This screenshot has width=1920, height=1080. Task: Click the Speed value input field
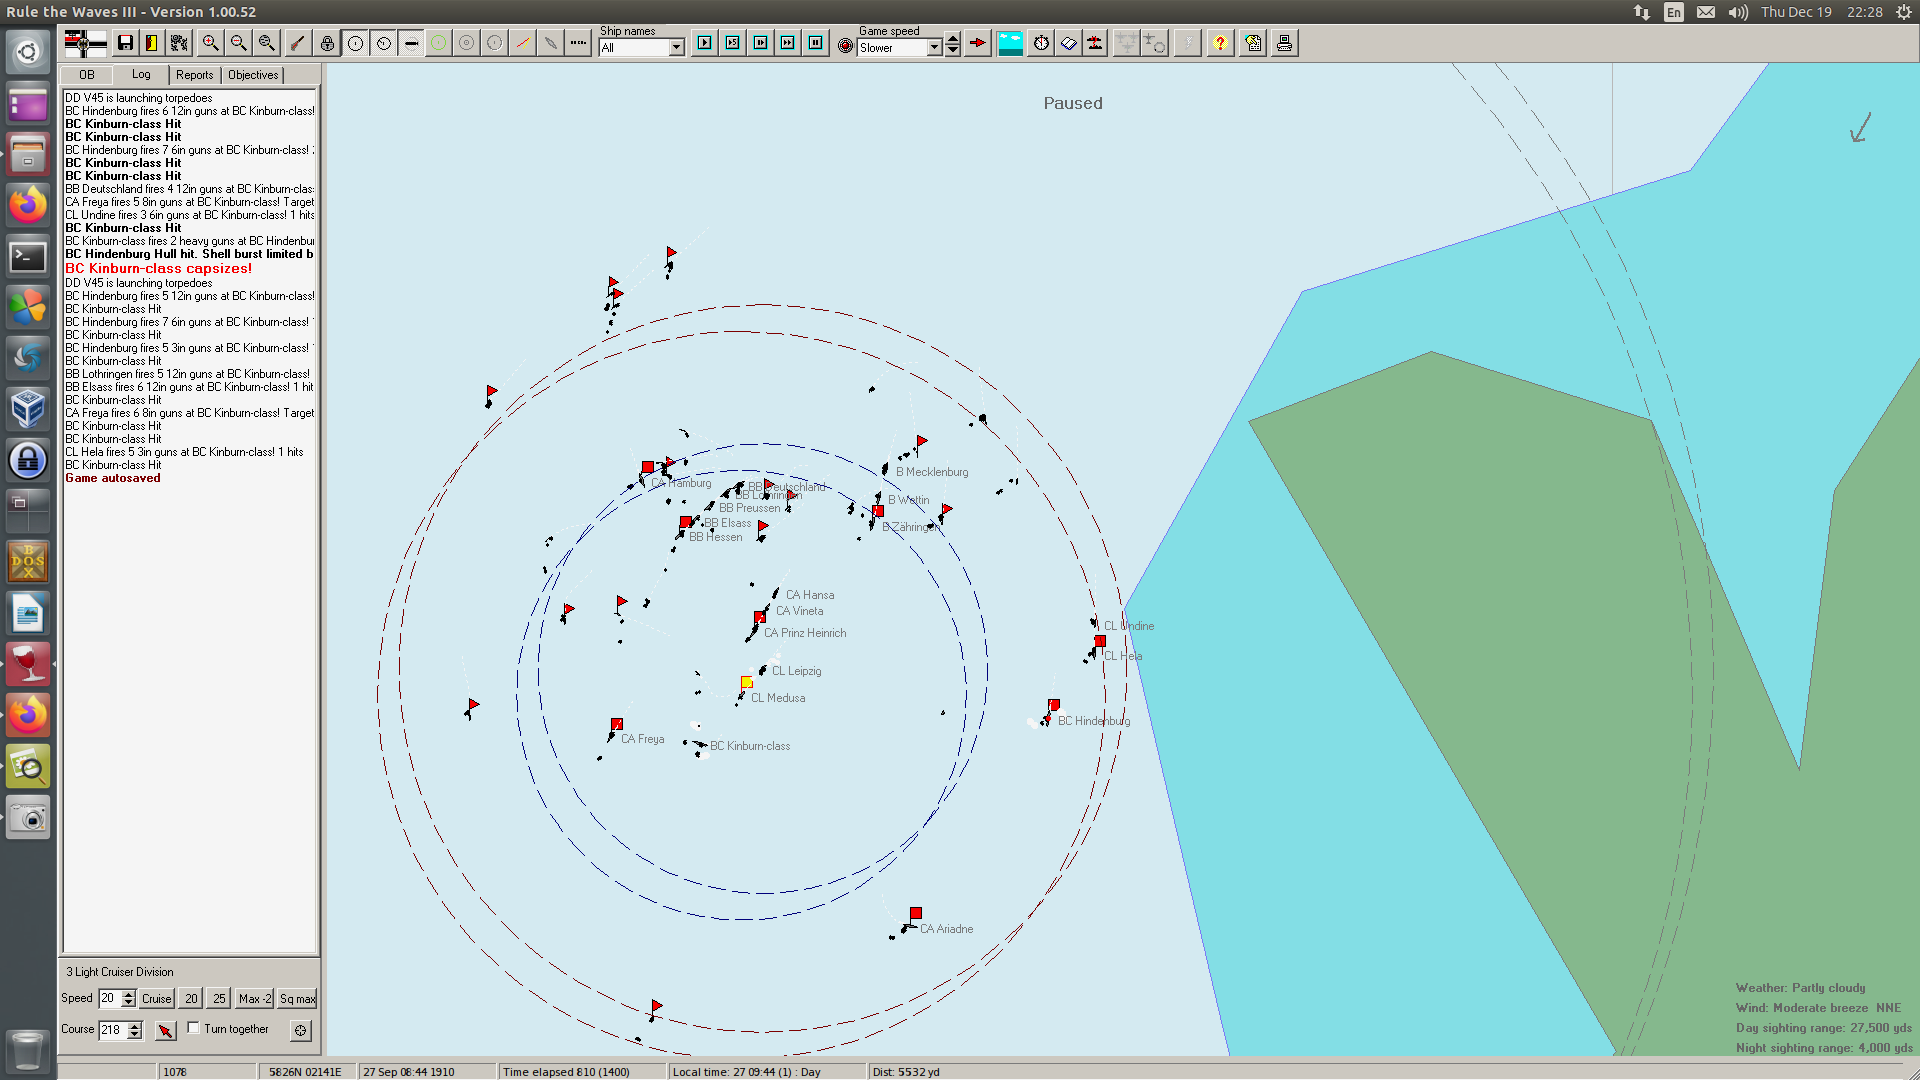[x=109, y=998]
